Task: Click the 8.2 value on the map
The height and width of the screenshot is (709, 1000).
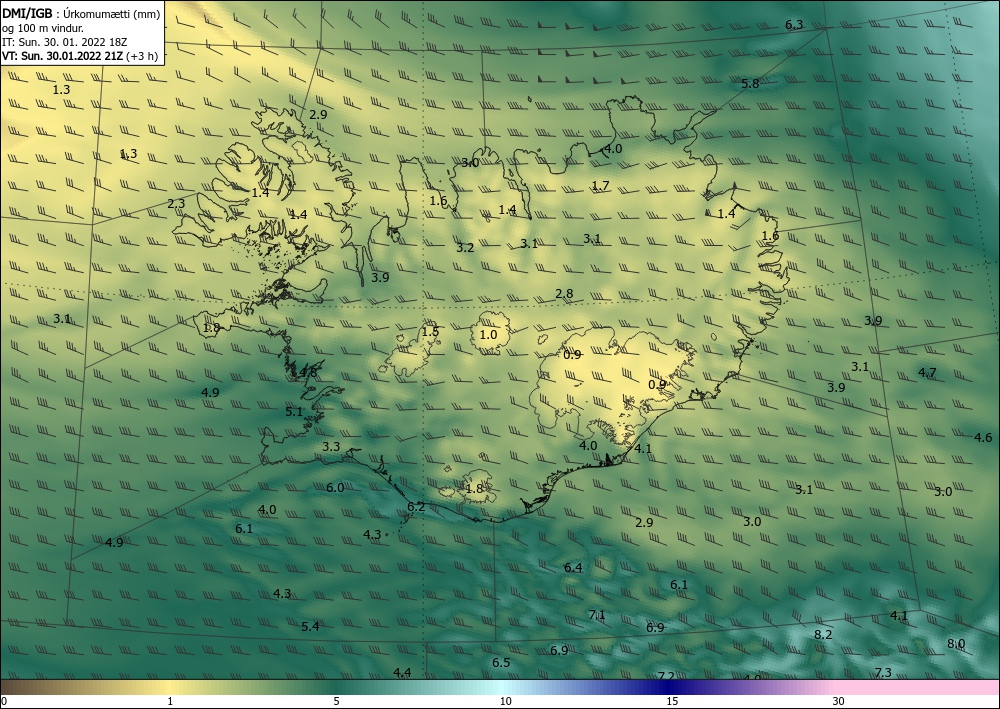Action: pos(823,634)
